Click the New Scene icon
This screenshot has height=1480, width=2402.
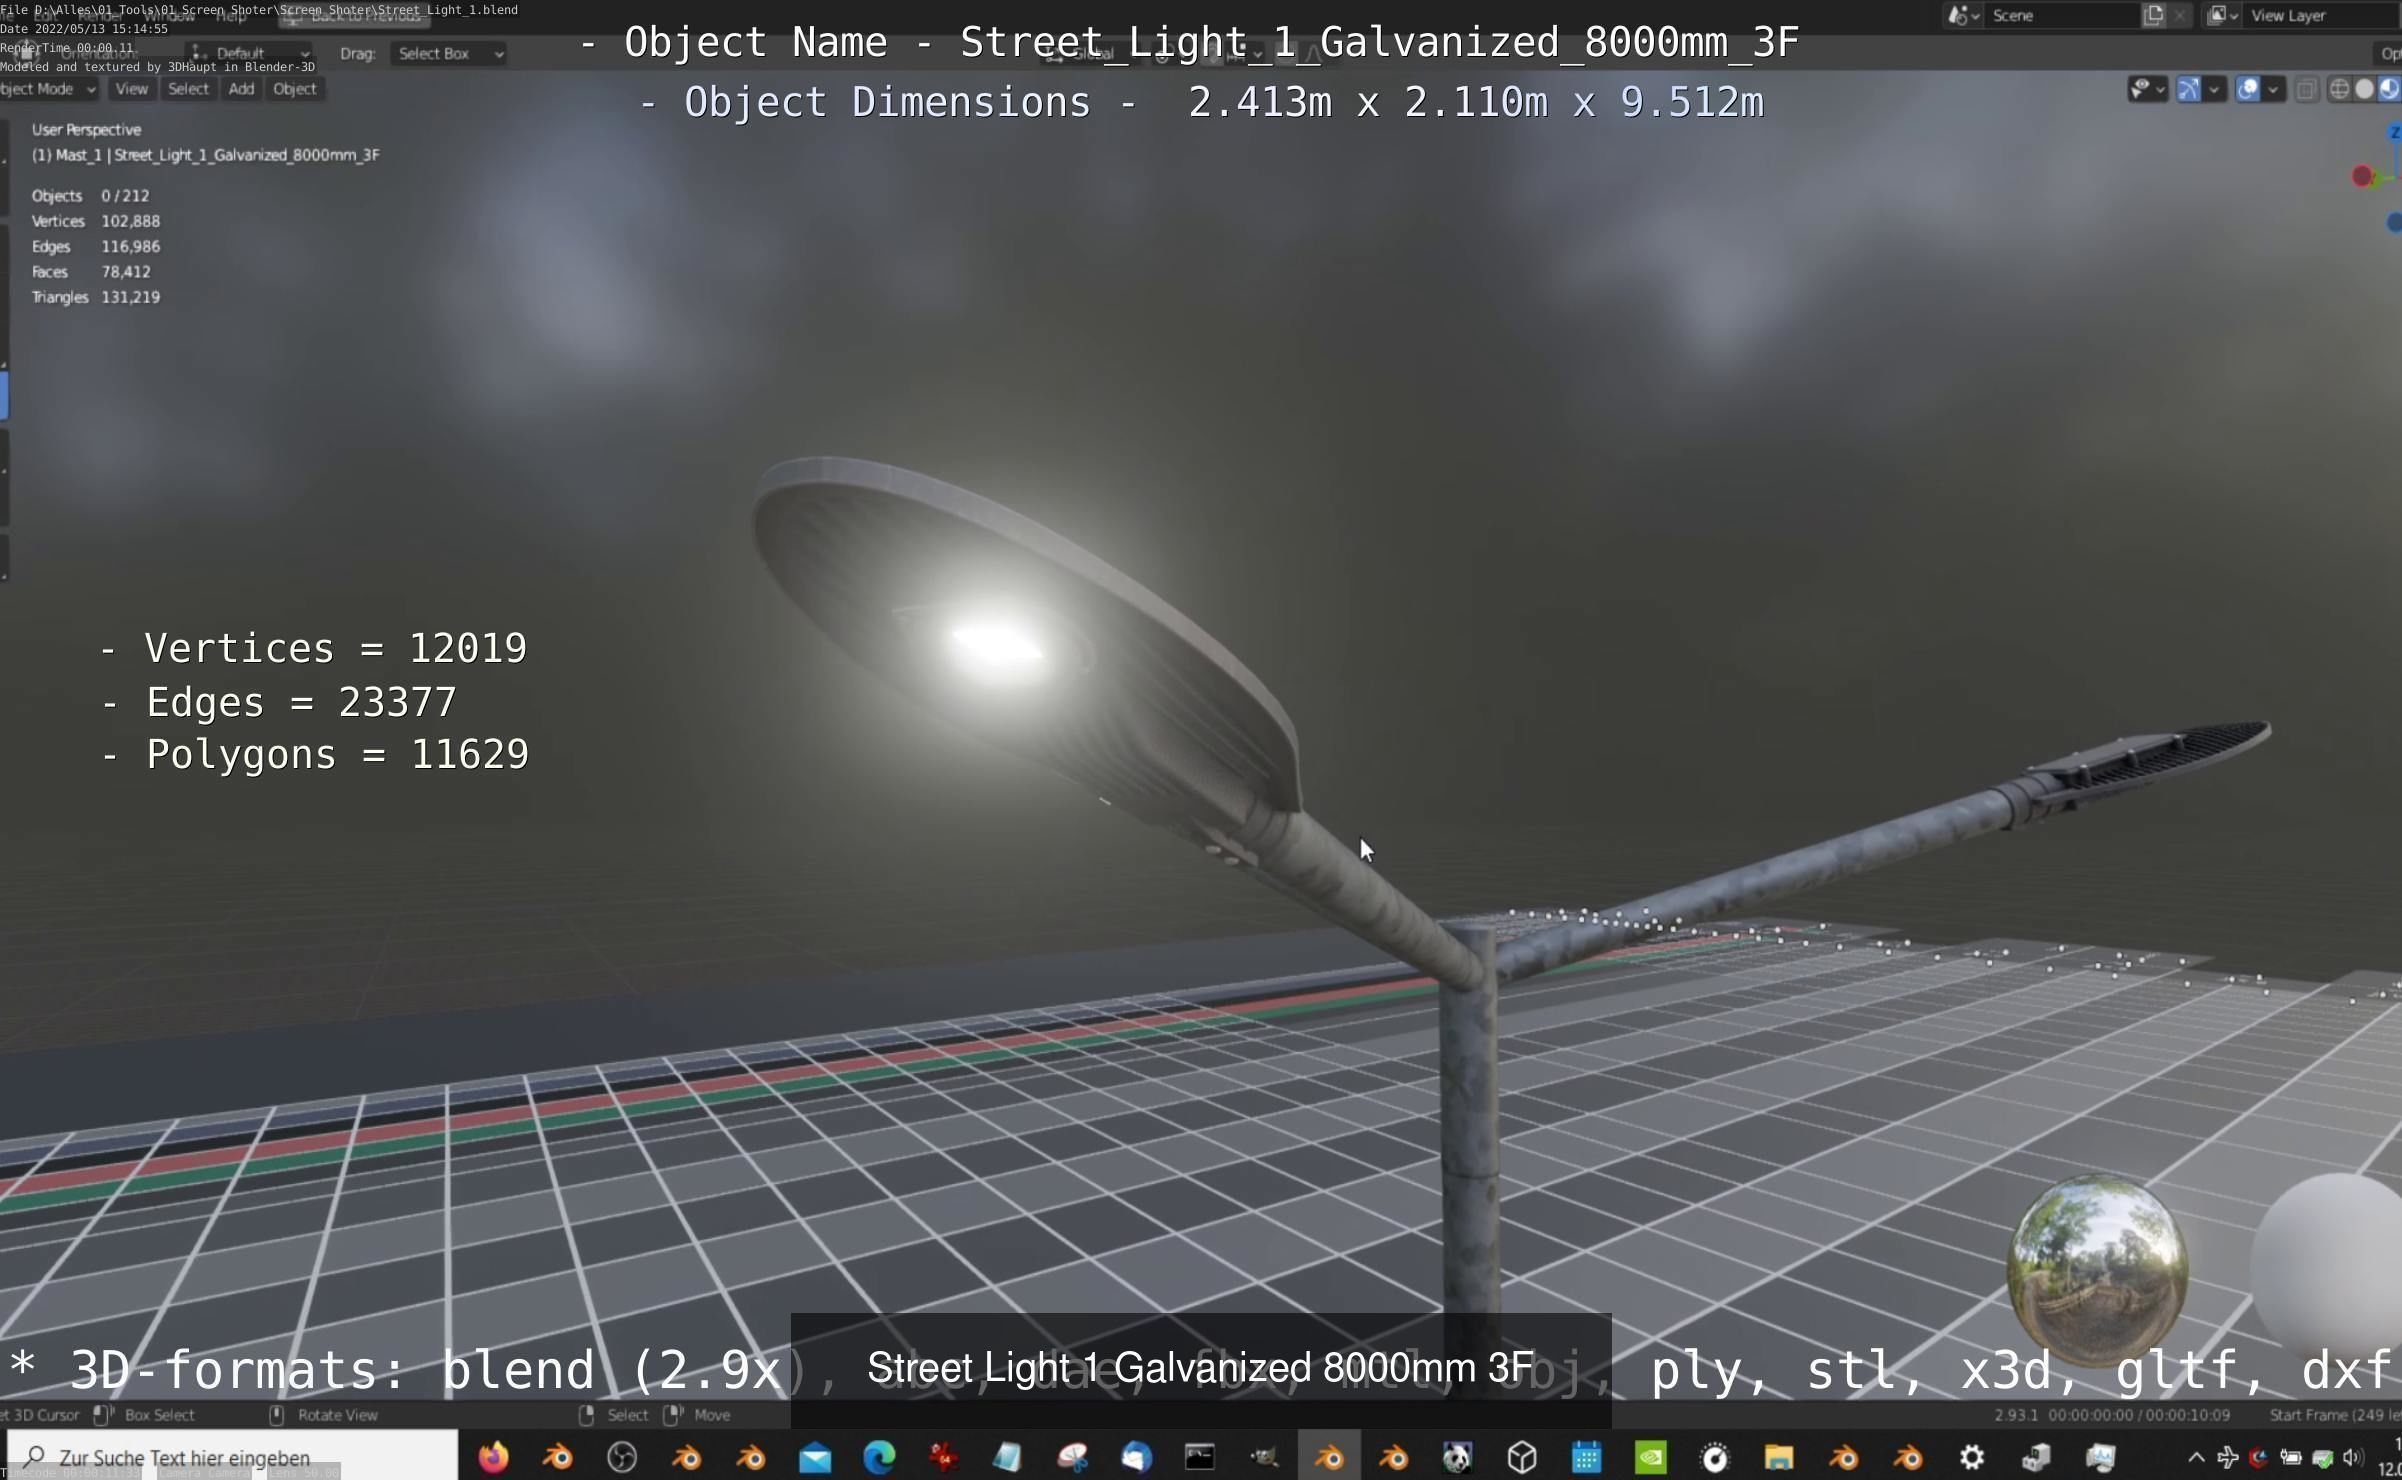click(2153, 15)
